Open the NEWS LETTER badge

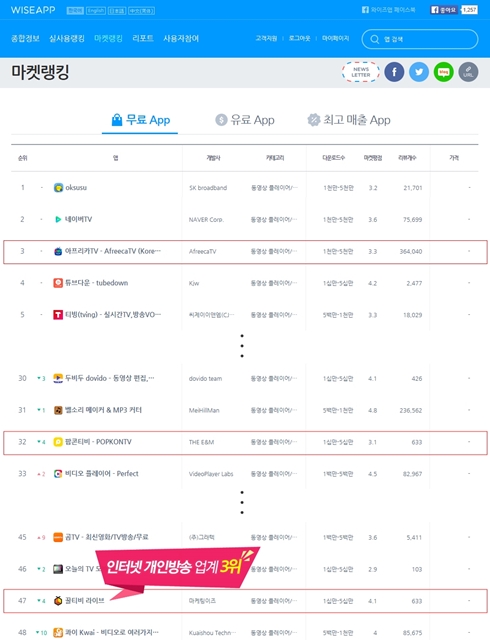pyautogui.click(x=361, y=72)
